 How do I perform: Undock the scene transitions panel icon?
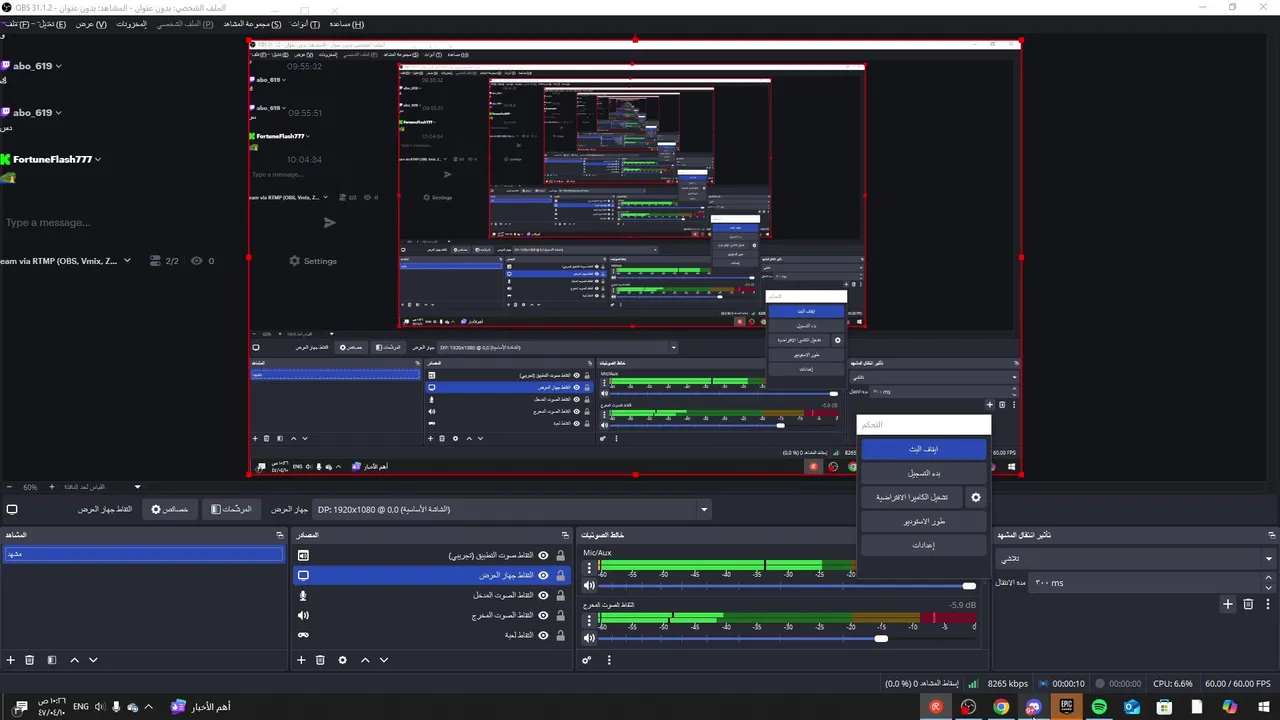tap(1270, 535)
